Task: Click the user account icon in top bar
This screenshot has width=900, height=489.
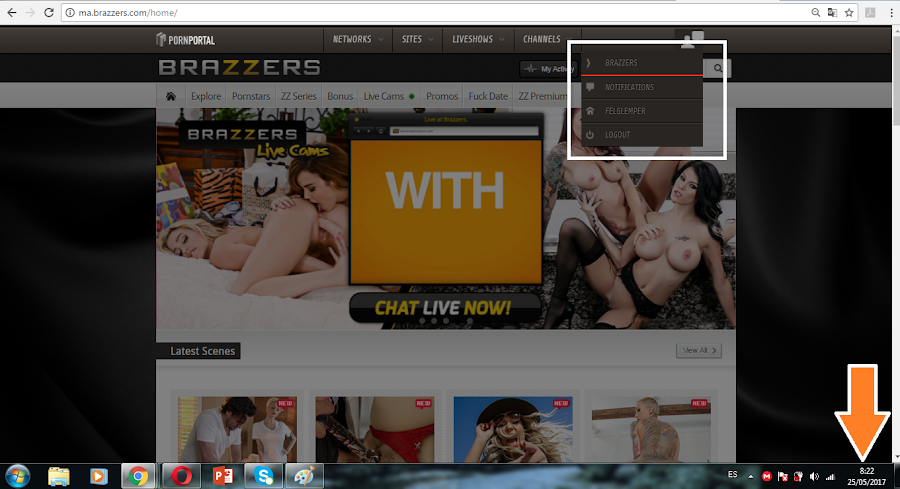Action: [x=691, y=40]
